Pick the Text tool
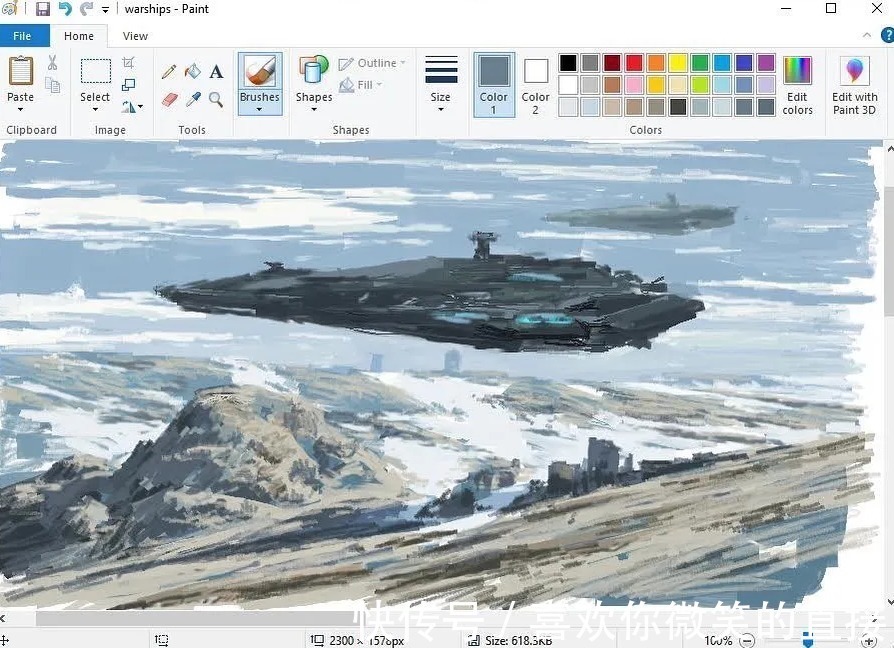Screen dimensions: 894x648 coord(214,71)
